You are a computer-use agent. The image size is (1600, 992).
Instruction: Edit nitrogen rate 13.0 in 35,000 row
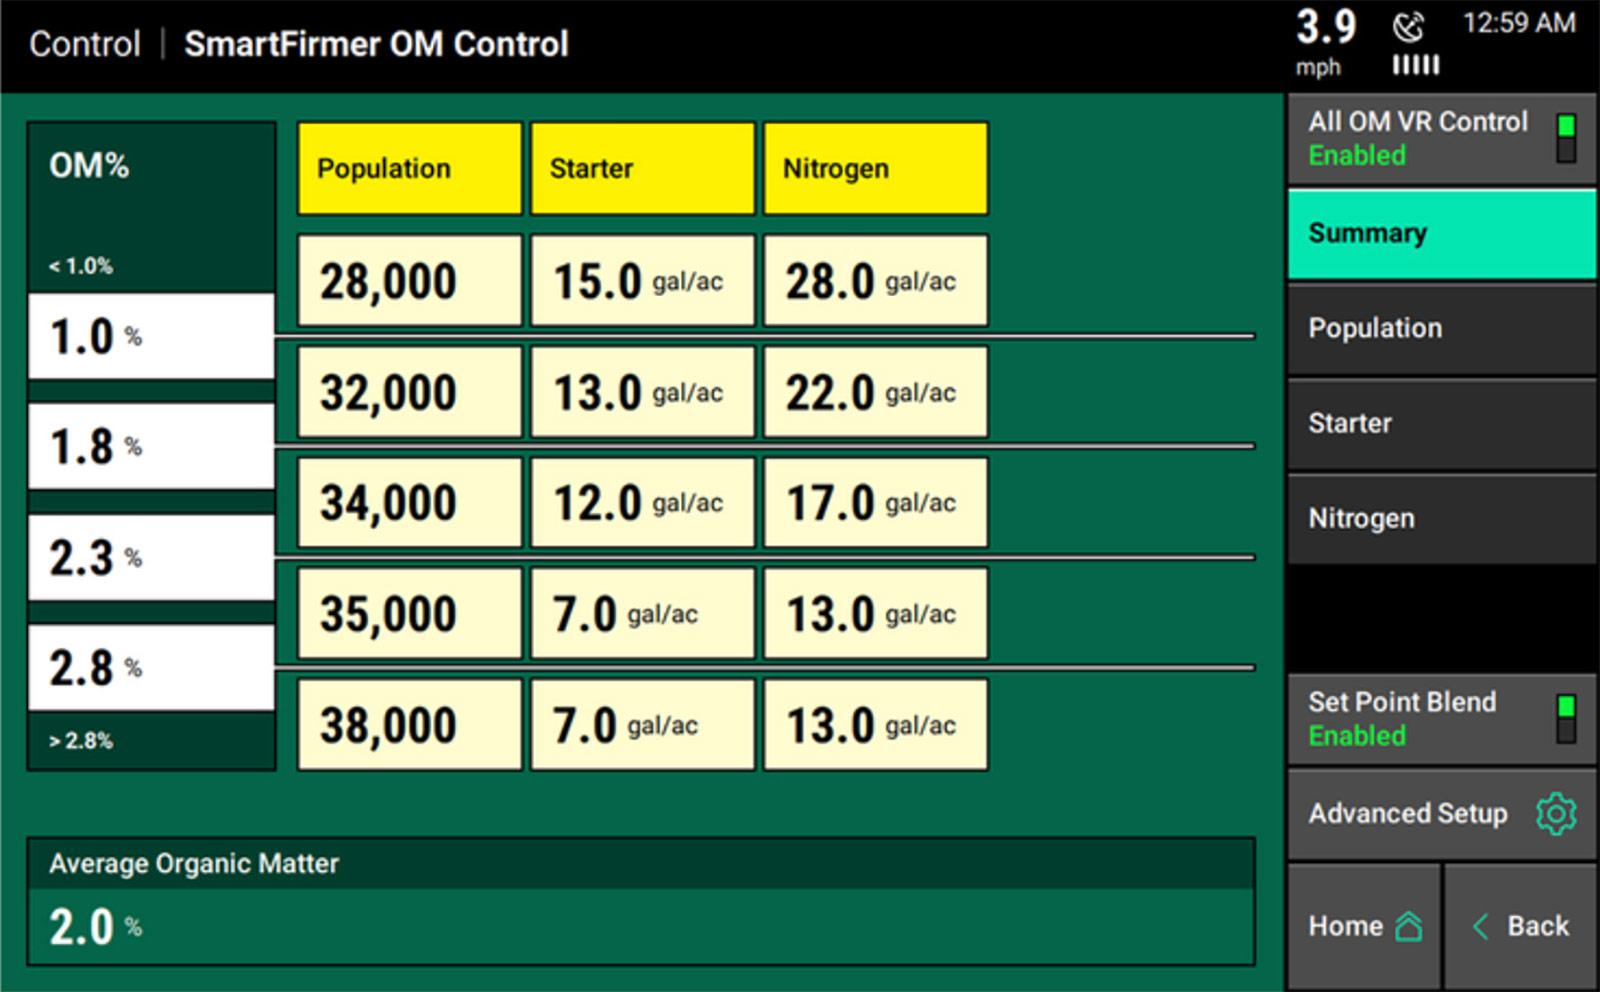click(x=875, y=613)
